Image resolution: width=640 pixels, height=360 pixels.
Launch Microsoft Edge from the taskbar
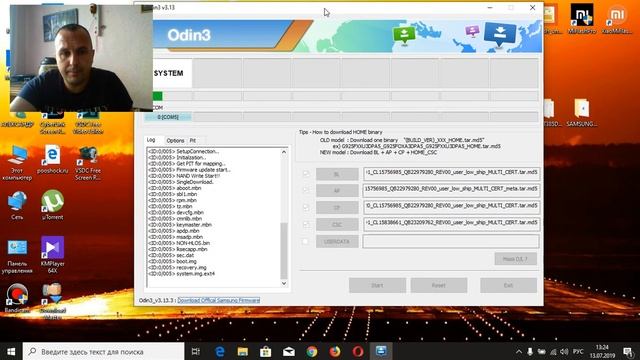pos(220,351)
